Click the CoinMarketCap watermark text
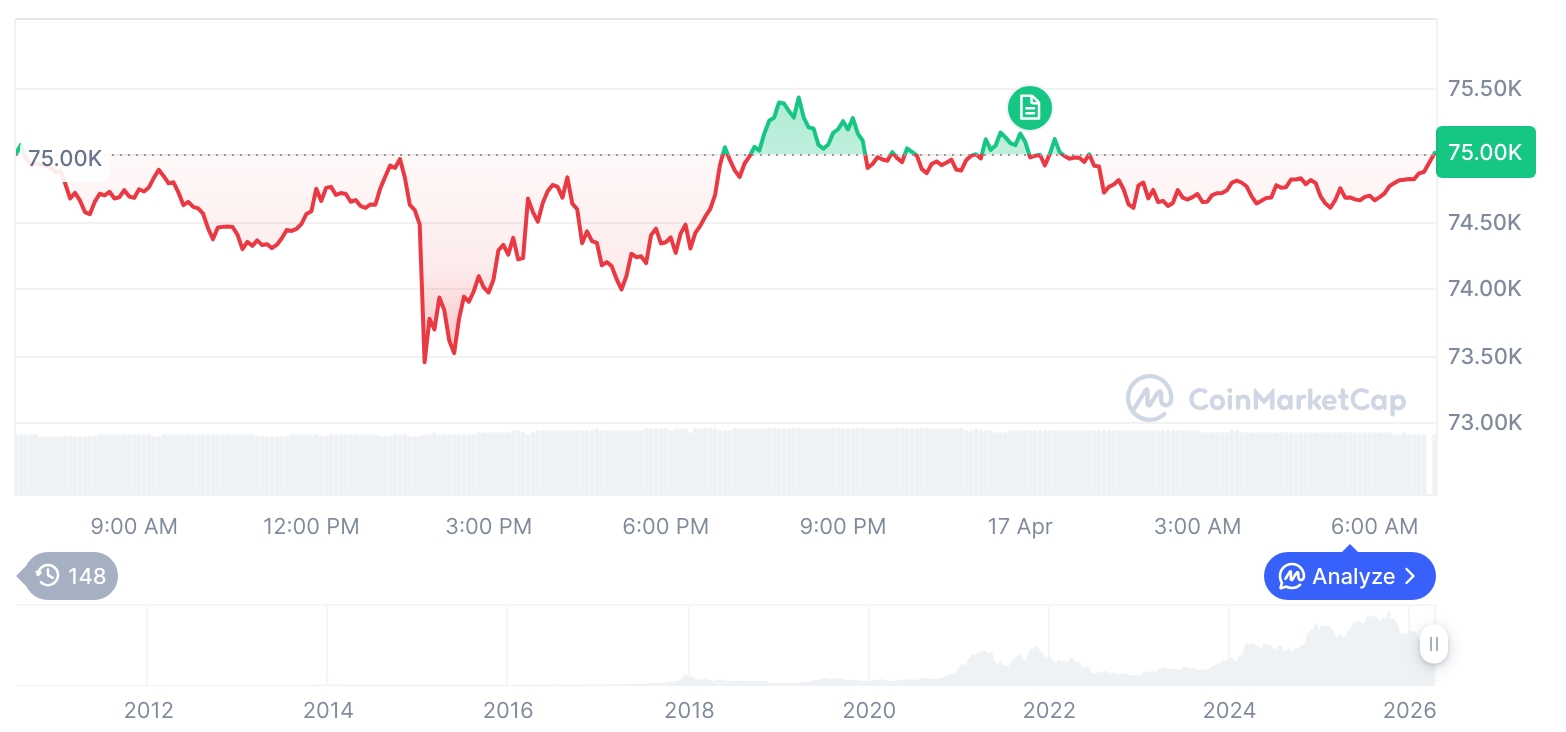This screenshot has width=1566, height=732. 1297,400
